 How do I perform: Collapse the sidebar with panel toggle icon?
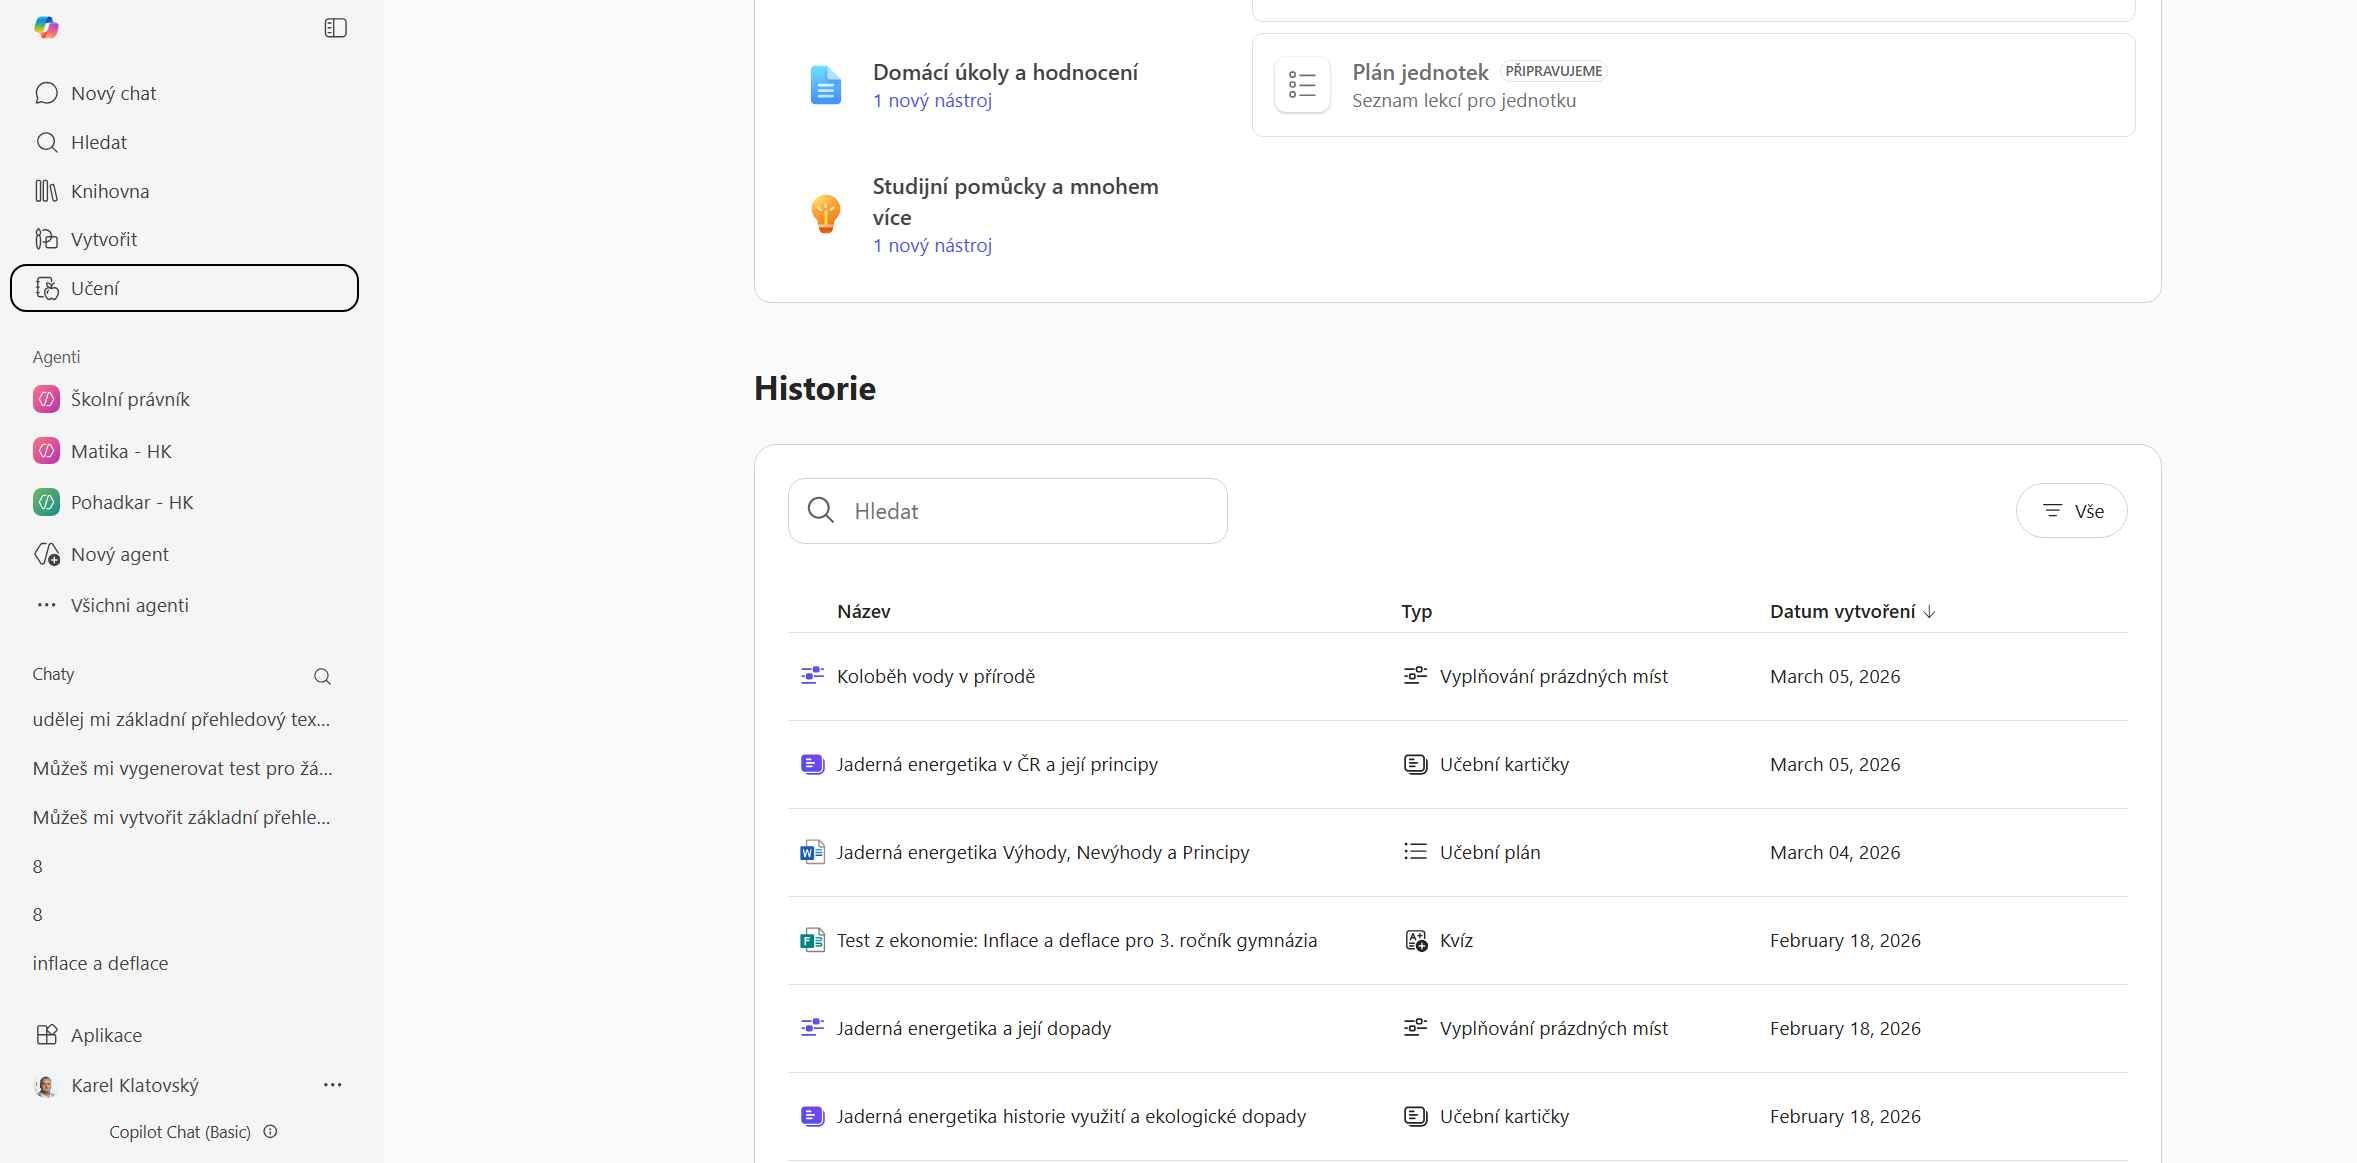pos(335,28)
